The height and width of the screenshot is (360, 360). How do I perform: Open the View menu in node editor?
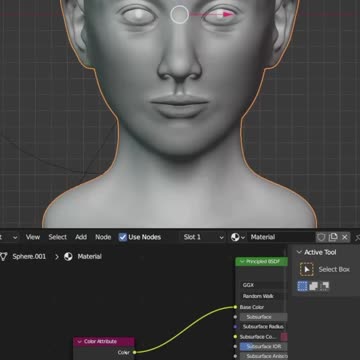click(x=33, y=237)
